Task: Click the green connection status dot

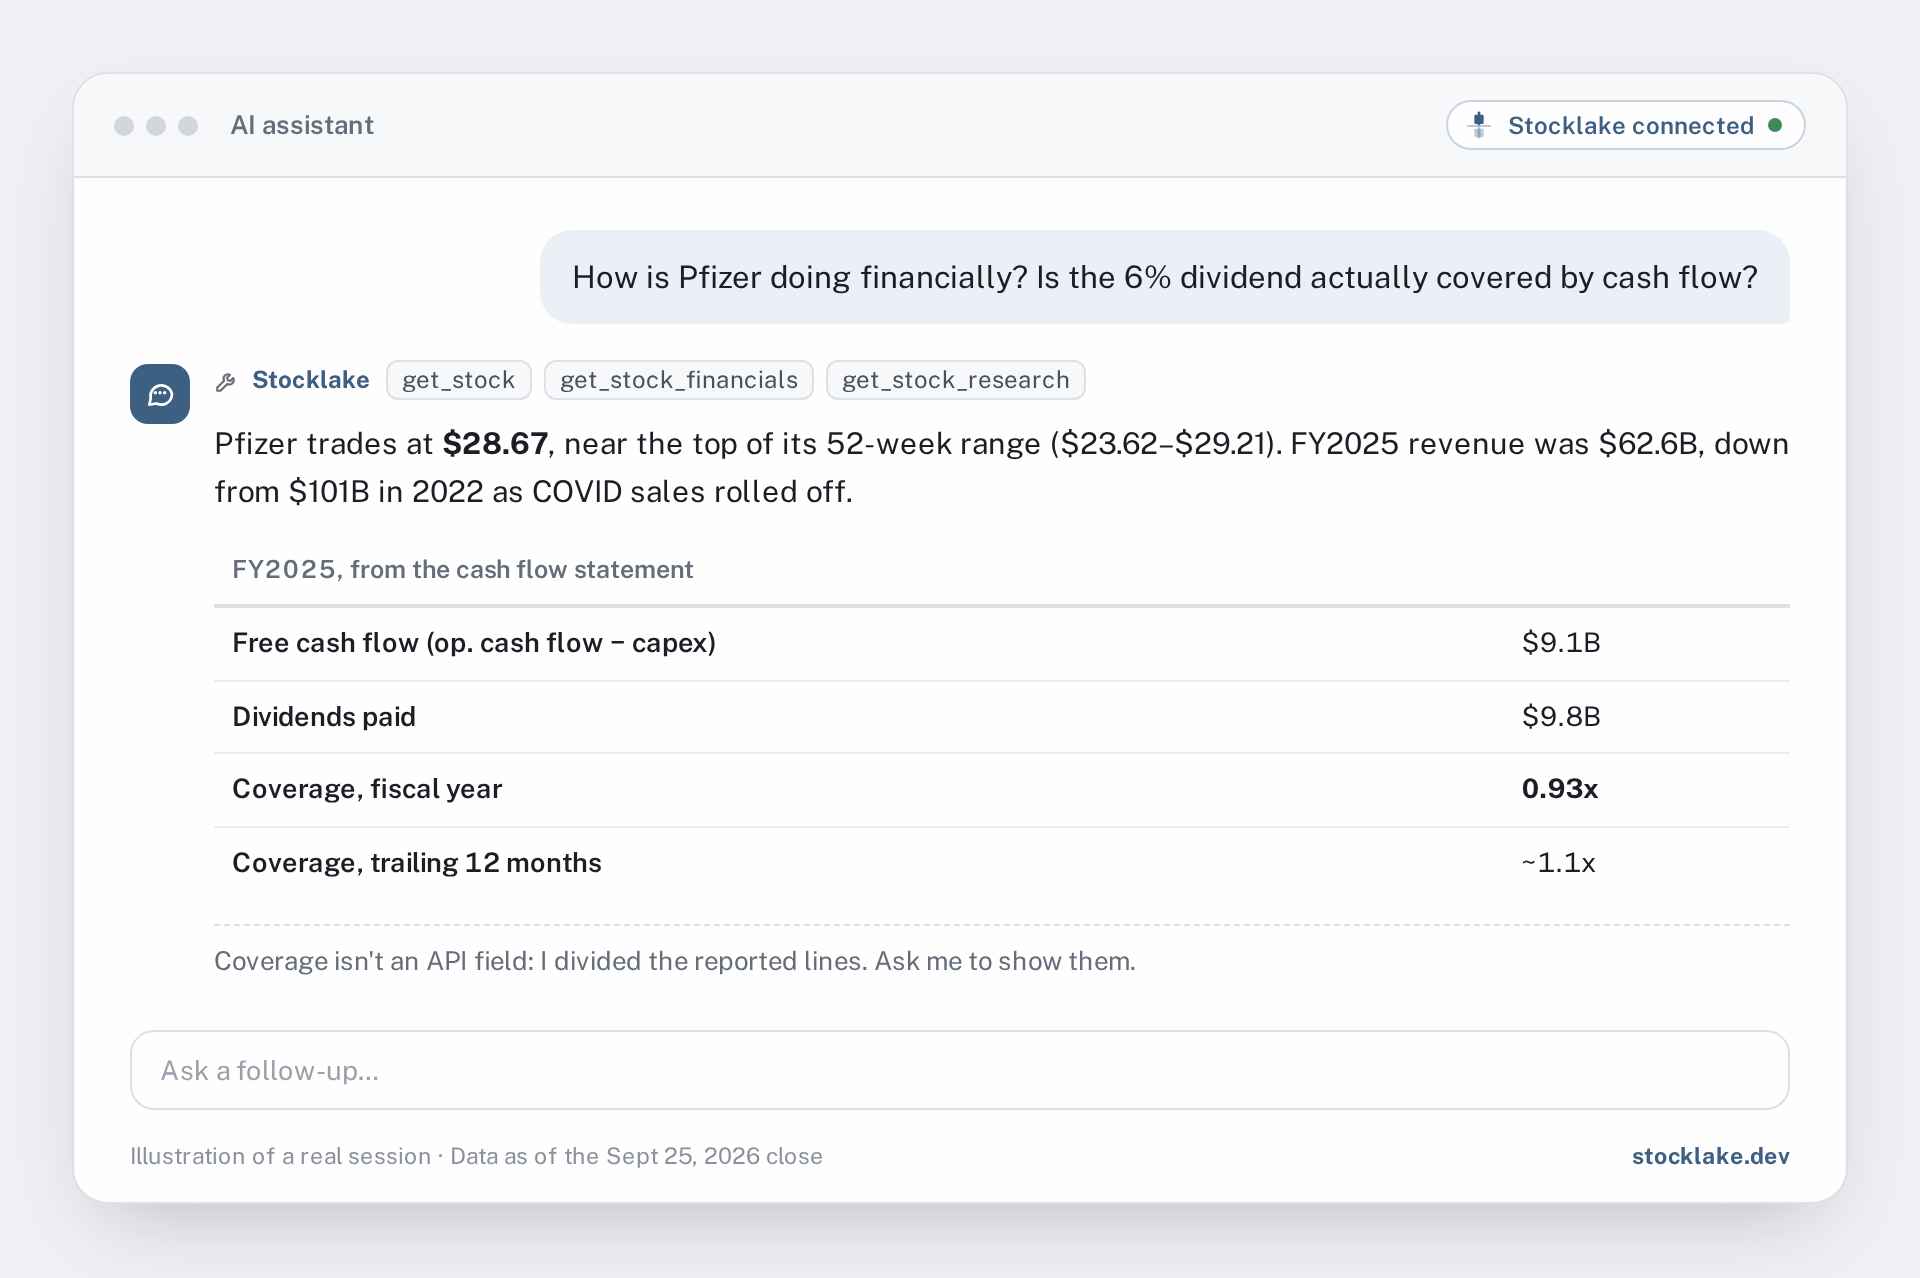Action: [1775, 125]
